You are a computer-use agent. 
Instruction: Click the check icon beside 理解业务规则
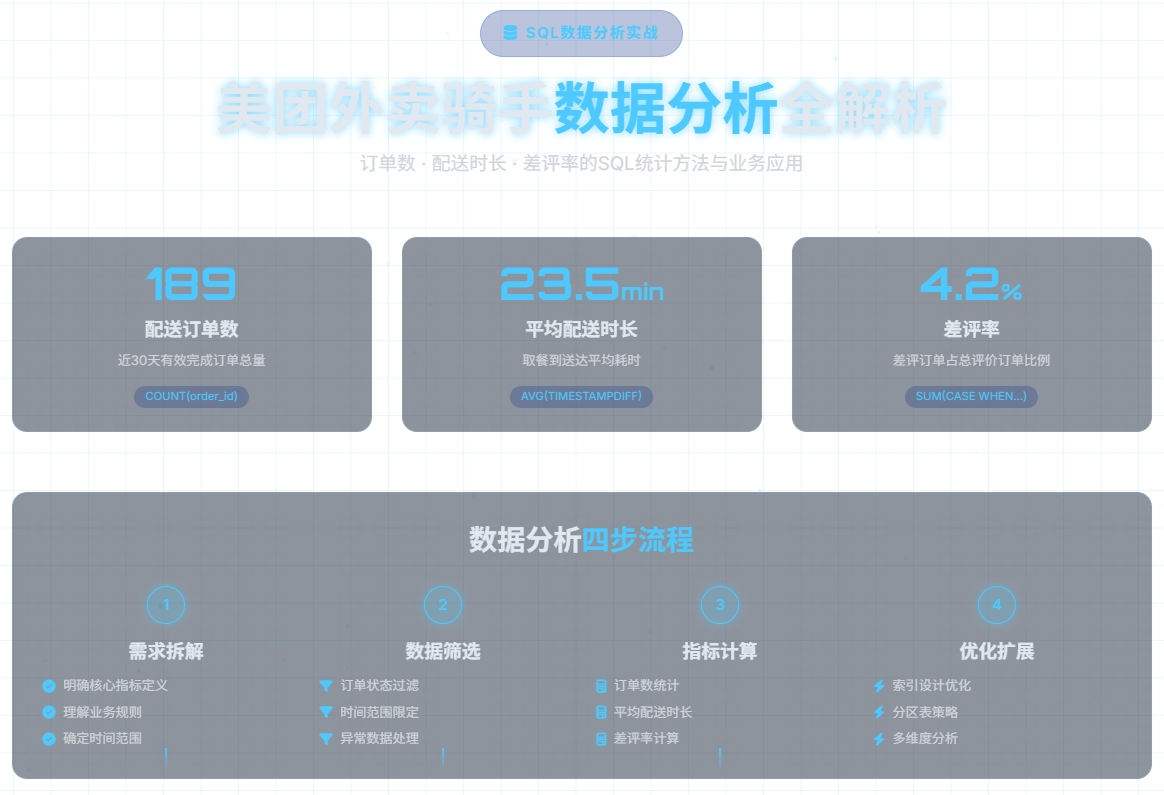pyautogui.click(x=49, y=713)
